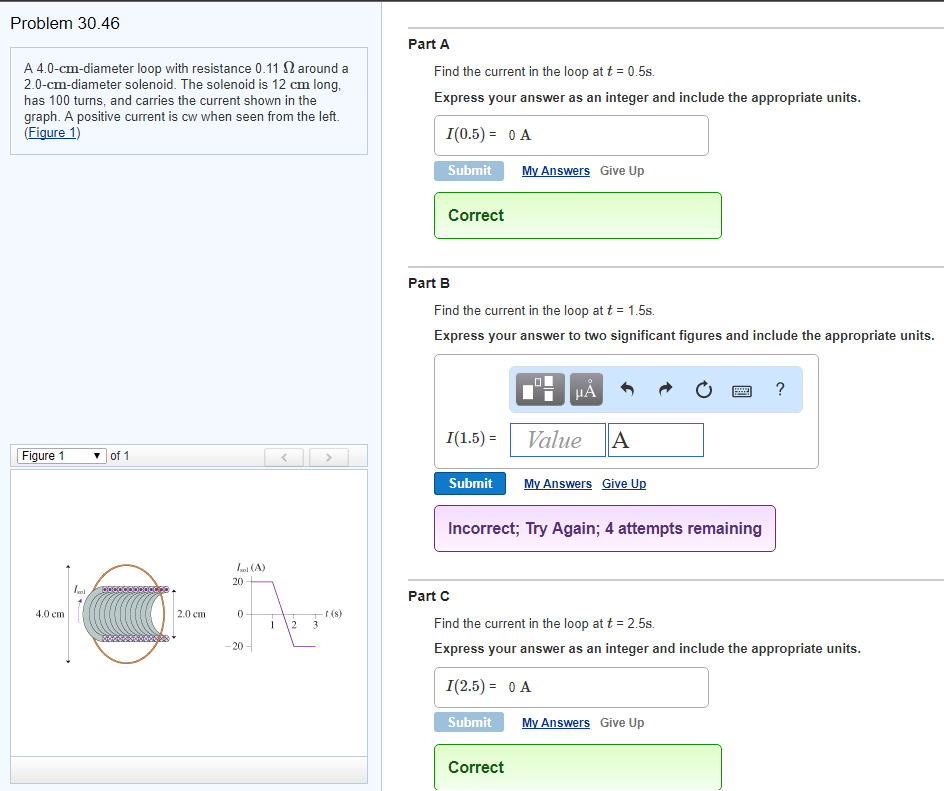Click the previous figure arrow

pyautogui.click(x=283, y=456)
